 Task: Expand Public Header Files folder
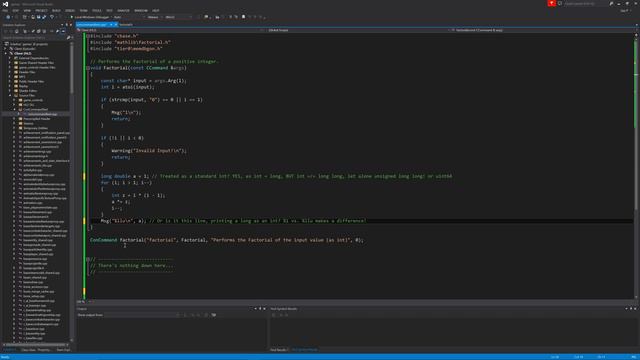[x=10, y=81]
